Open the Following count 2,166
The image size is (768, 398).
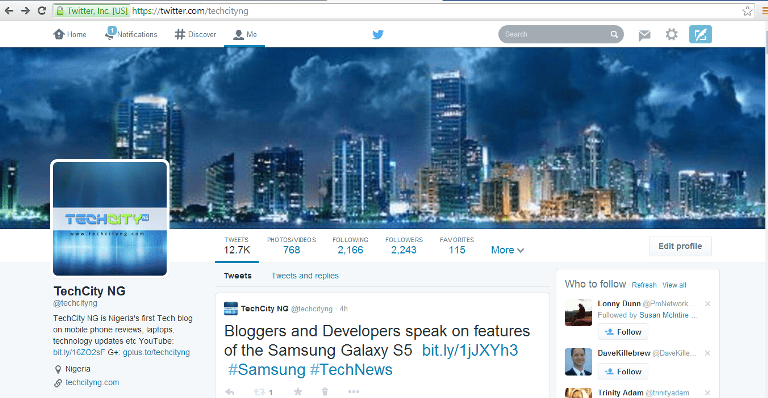(350, 245)
